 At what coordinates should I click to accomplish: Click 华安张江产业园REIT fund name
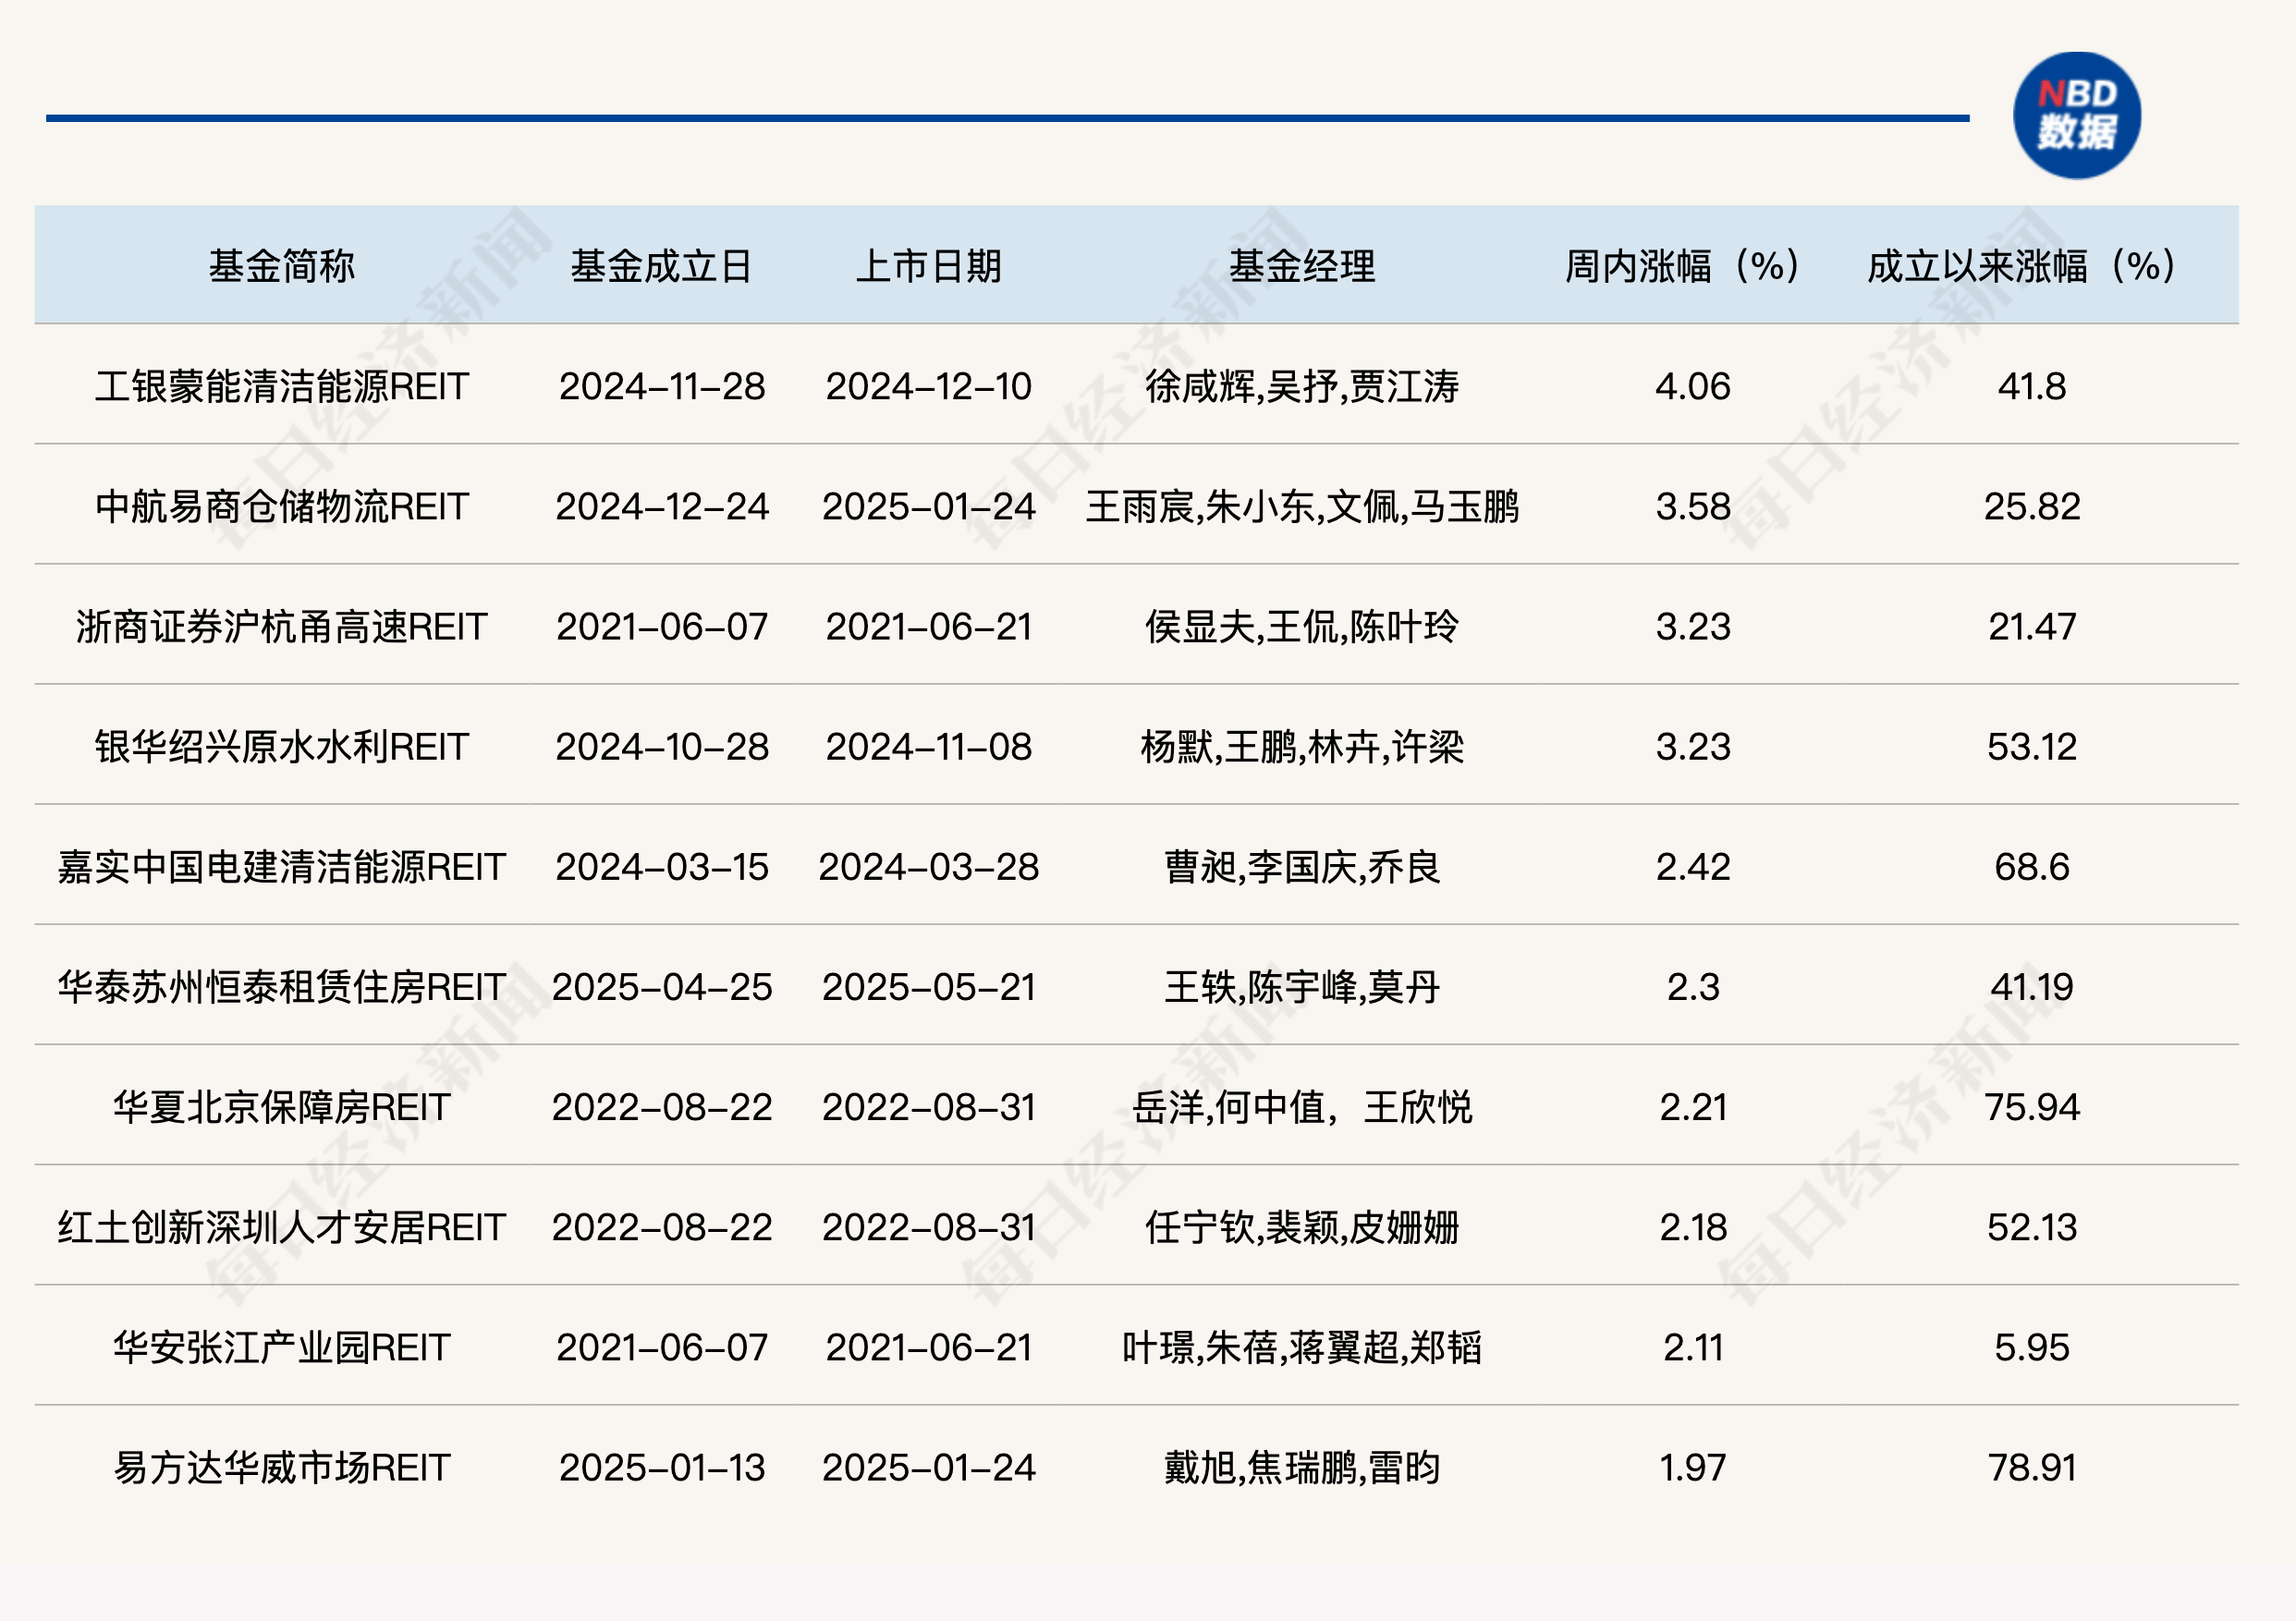[281, 1347]
